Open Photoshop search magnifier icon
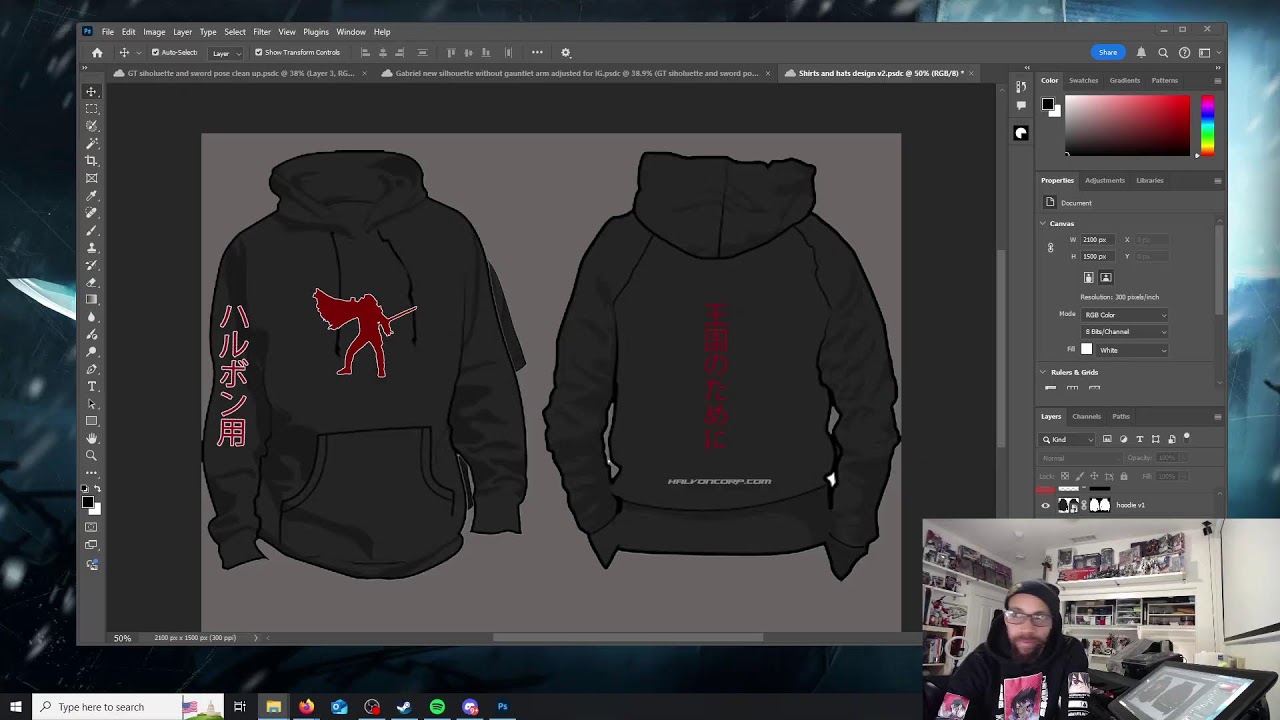 click(1163, 52)
